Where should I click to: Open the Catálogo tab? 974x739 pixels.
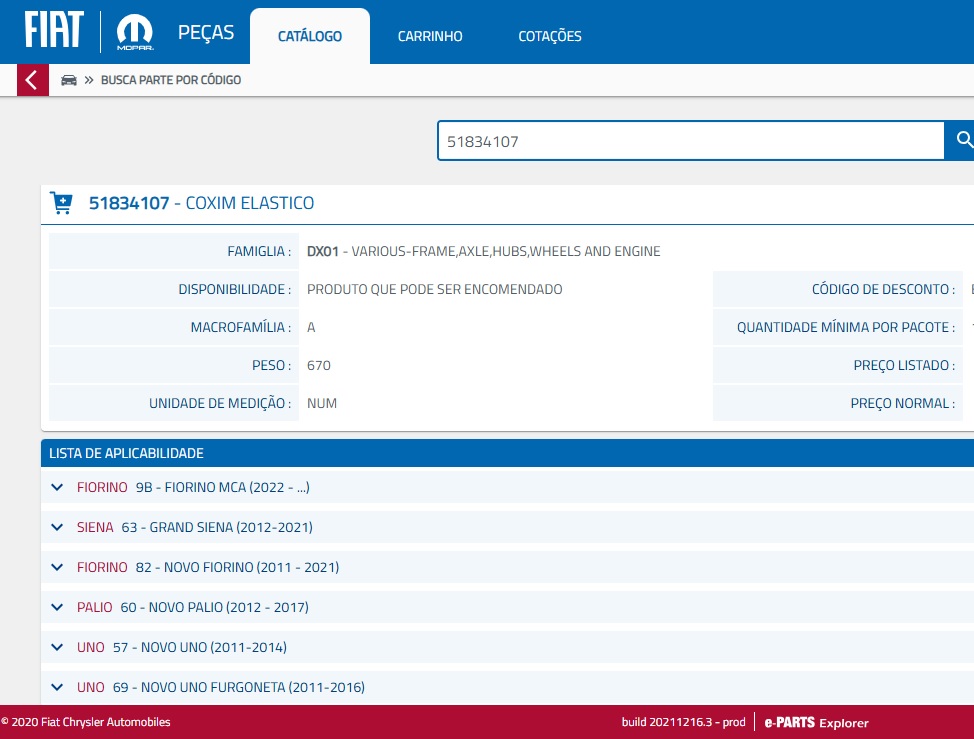[309, 36]
